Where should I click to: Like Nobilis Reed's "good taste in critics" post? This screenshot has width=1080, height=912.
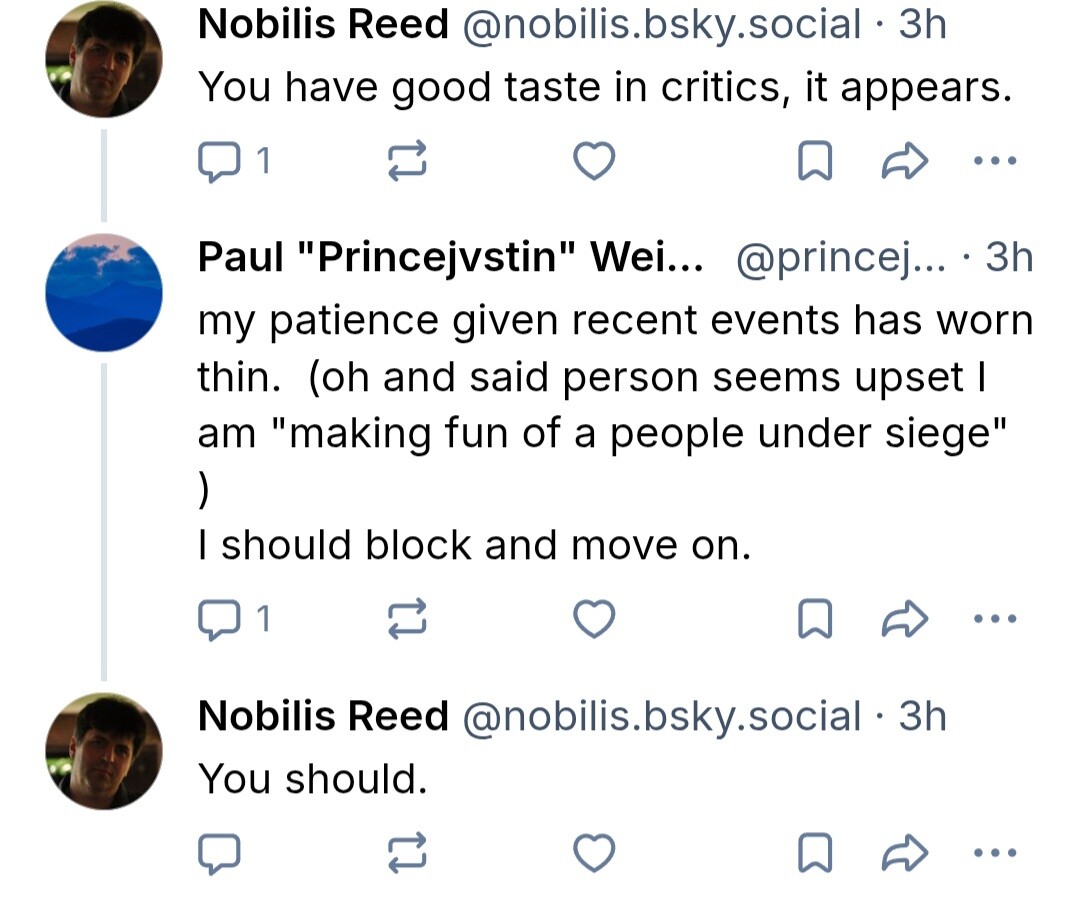click(x=594, y=161)
